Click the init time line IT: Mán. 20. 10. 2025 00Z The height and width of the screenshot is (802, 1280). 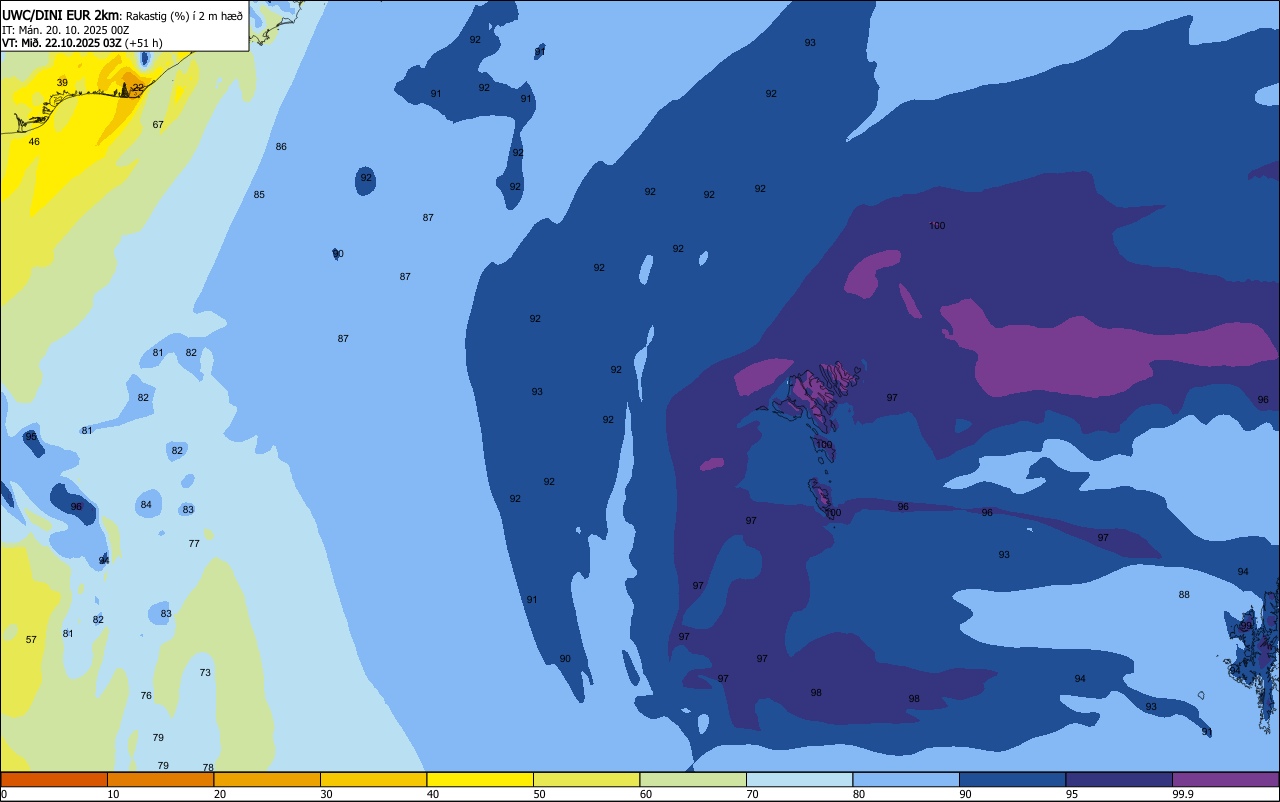[x=67, y=30]
